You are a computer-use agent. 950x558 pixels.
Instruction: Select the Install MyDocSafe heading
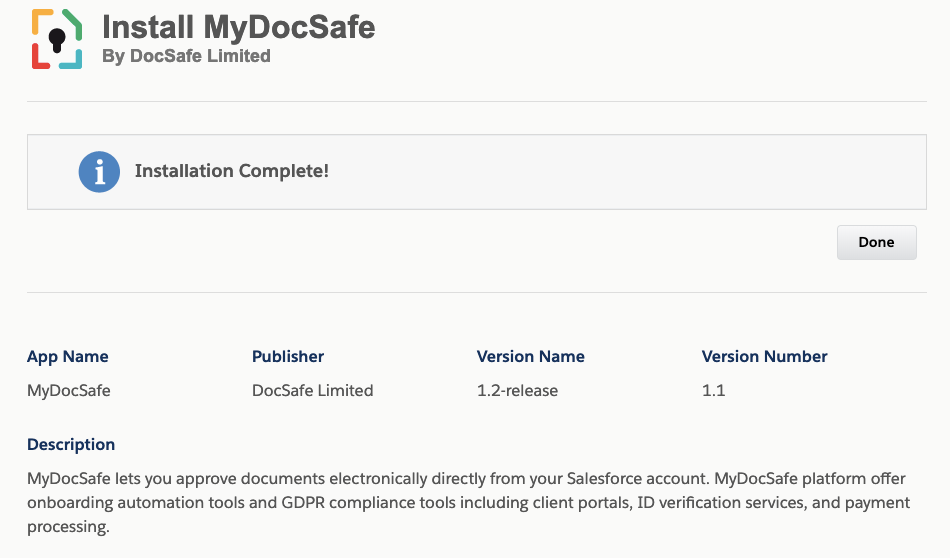(x=238, y=27)
